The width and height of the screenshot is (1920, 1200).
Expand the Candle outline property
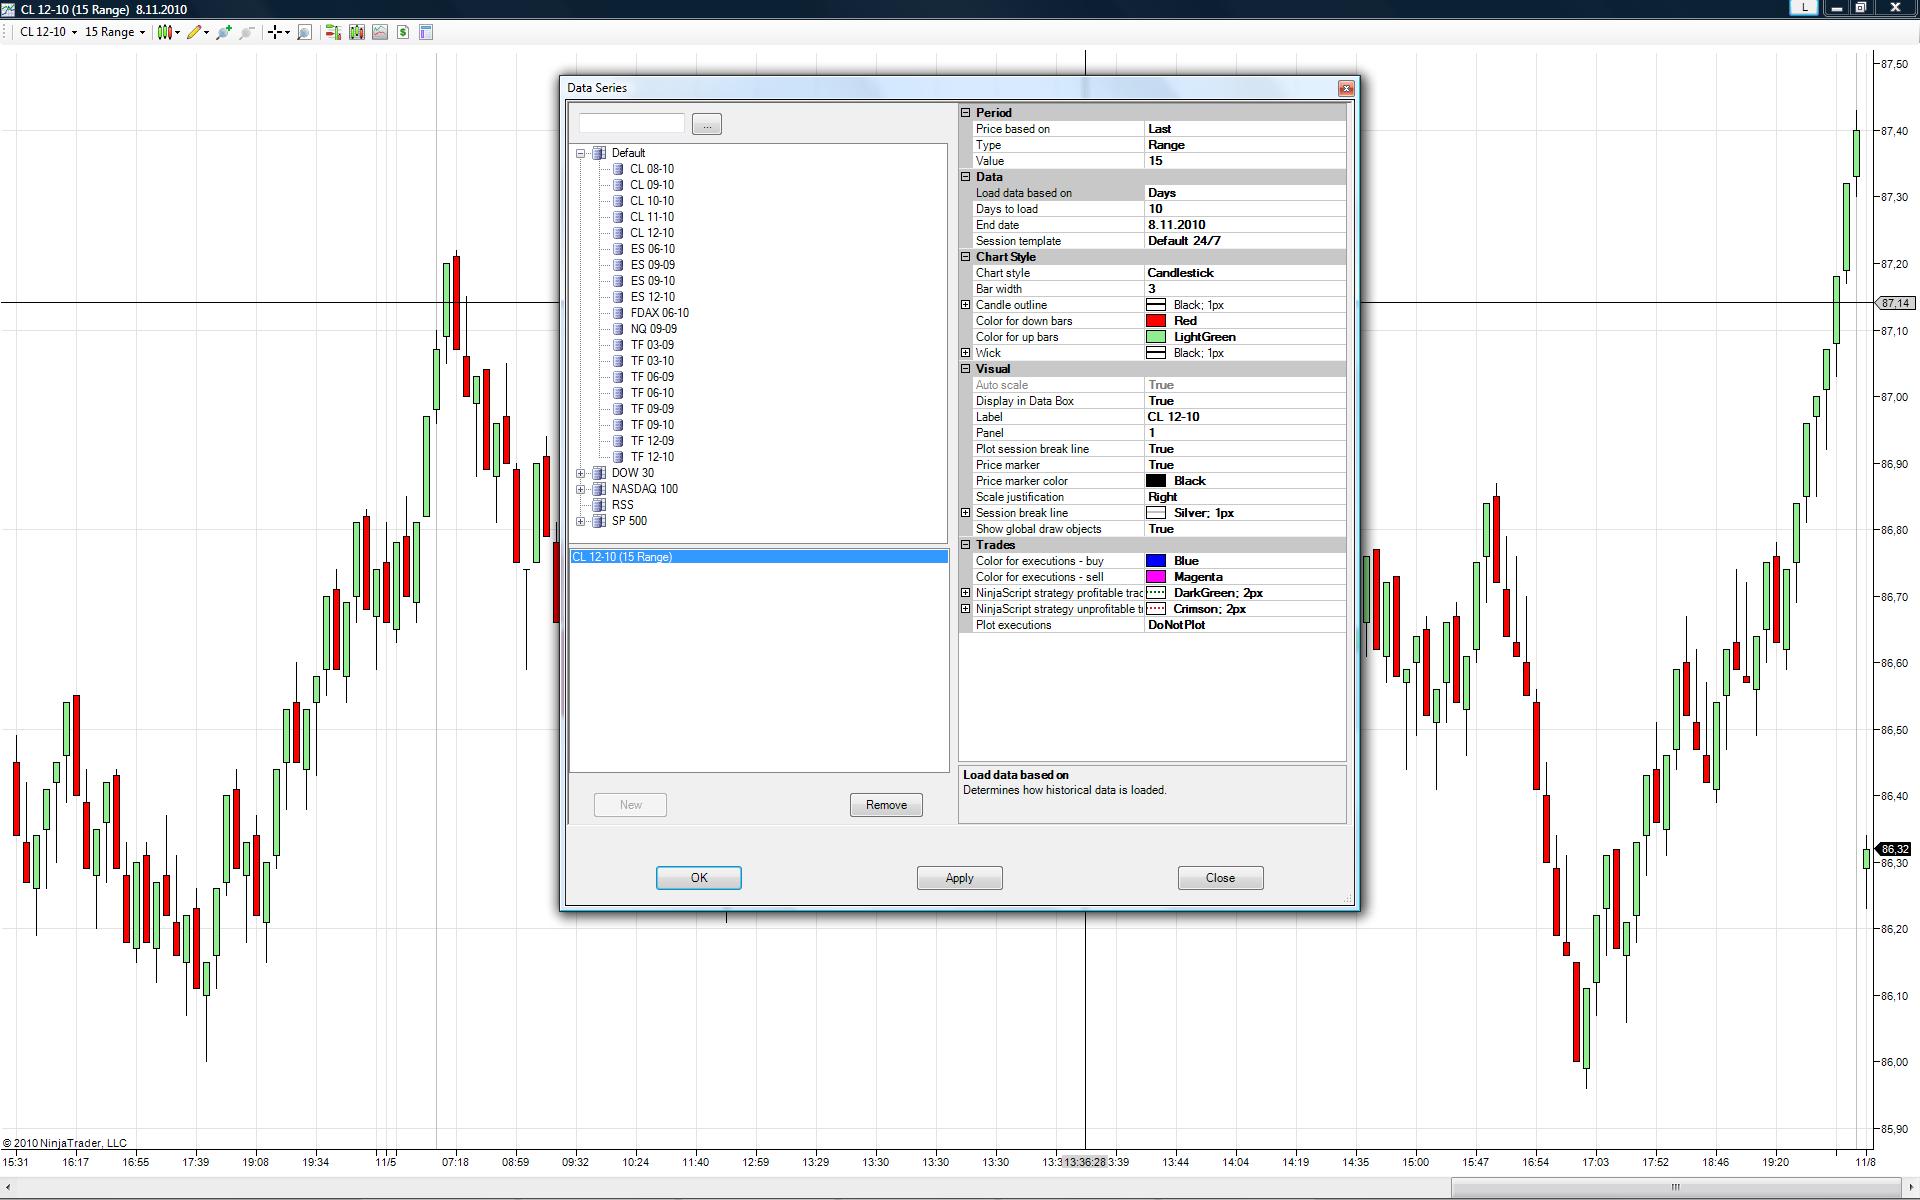point(966,305)
